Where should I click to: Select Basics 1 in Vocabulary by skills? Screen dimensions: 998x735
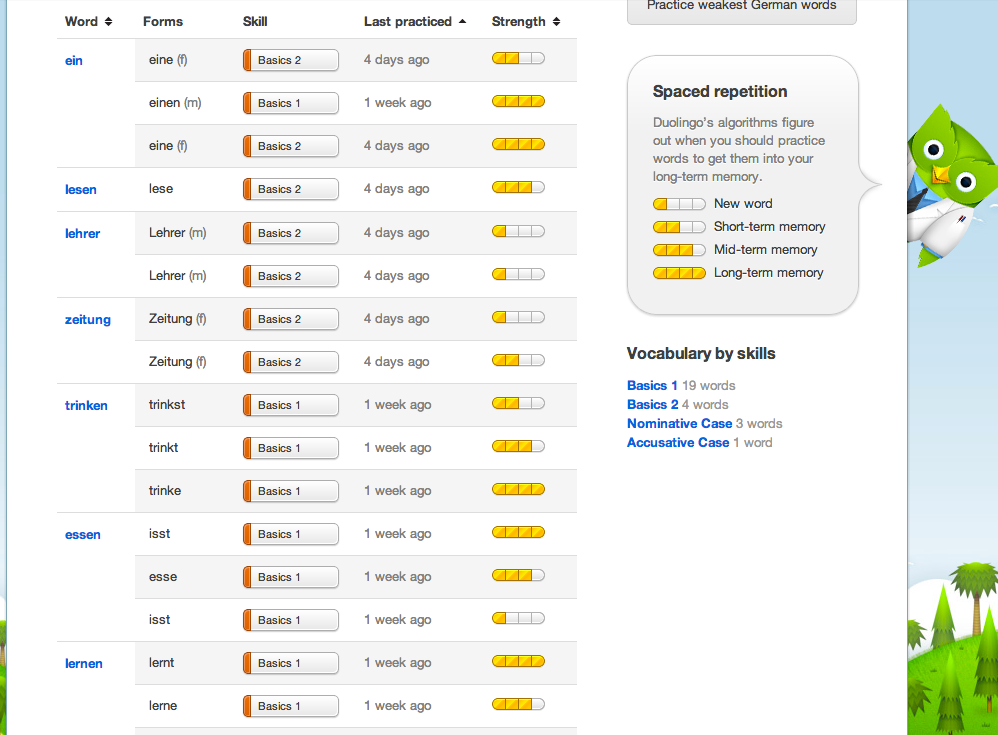click(652, 386)
